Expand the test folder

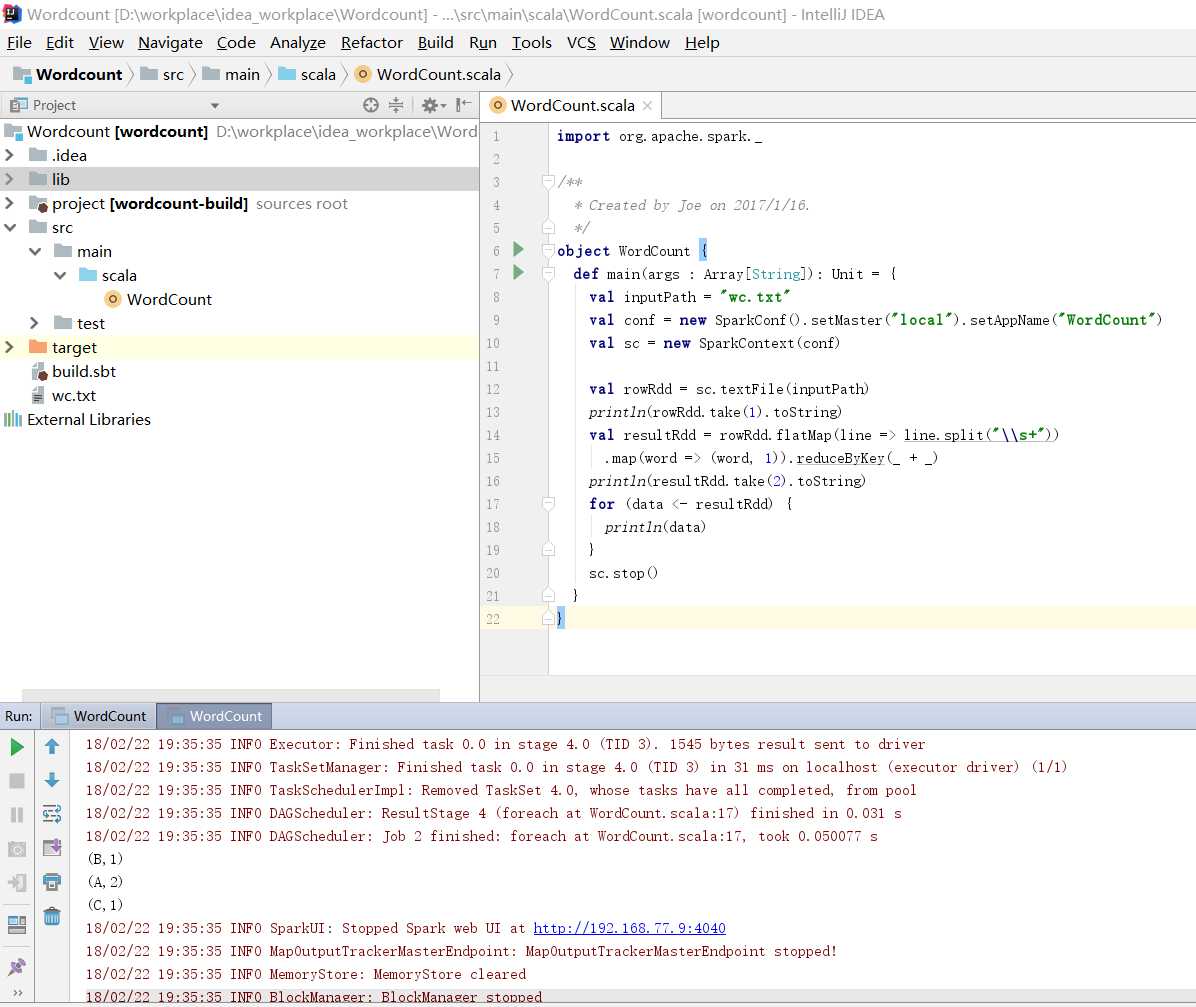click(x=34, y=323)
